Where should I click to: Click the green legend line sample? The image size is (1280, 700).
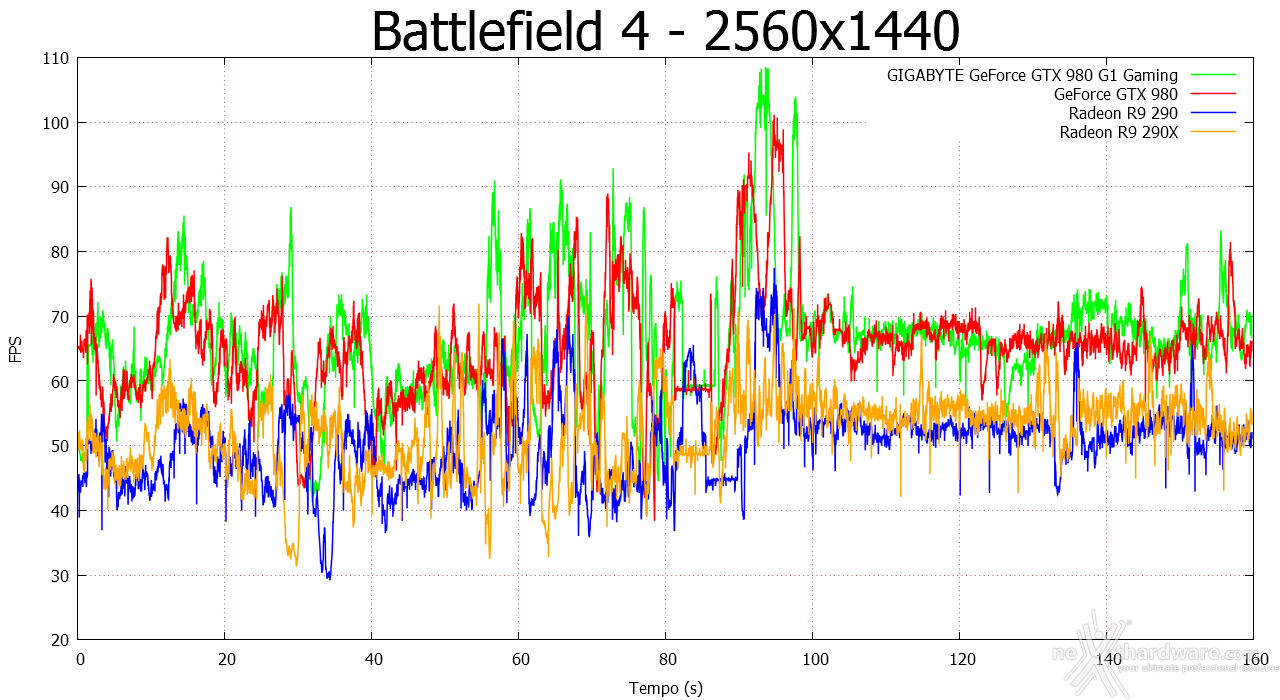click(x=1212, y=75)
